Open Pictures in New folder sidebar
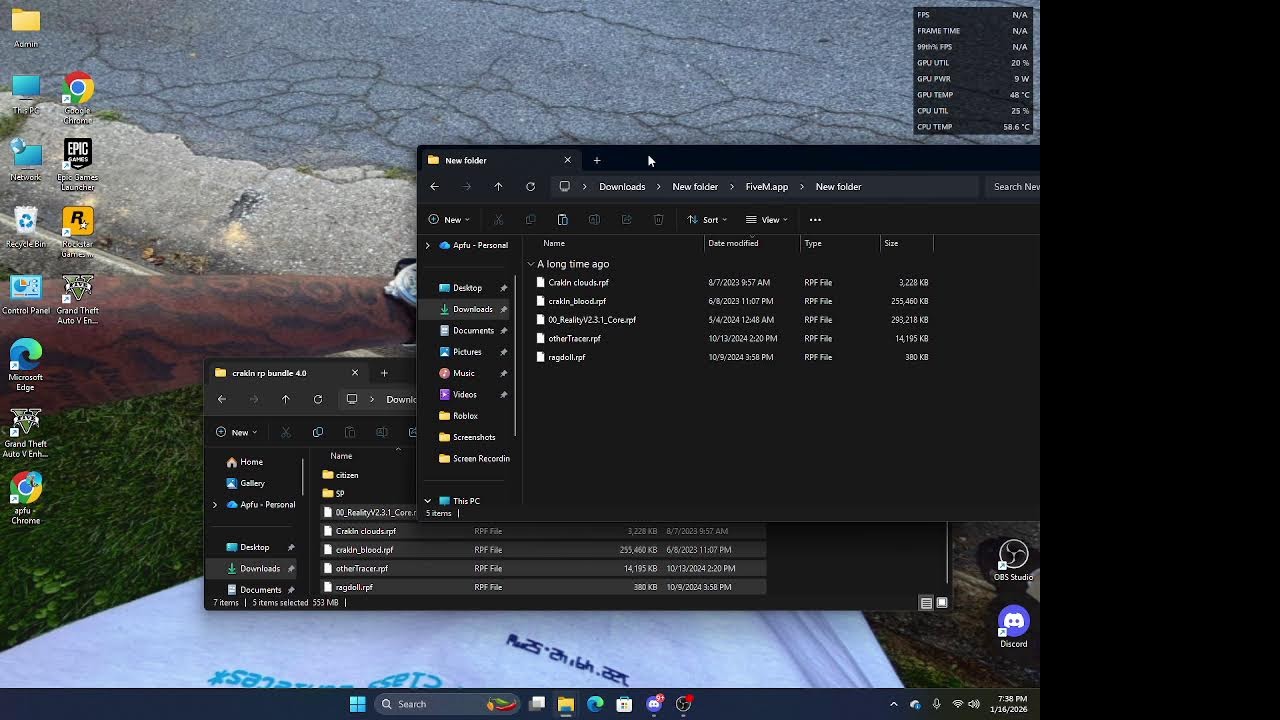This screenshot has width=1280, height=720. point(467,352)
